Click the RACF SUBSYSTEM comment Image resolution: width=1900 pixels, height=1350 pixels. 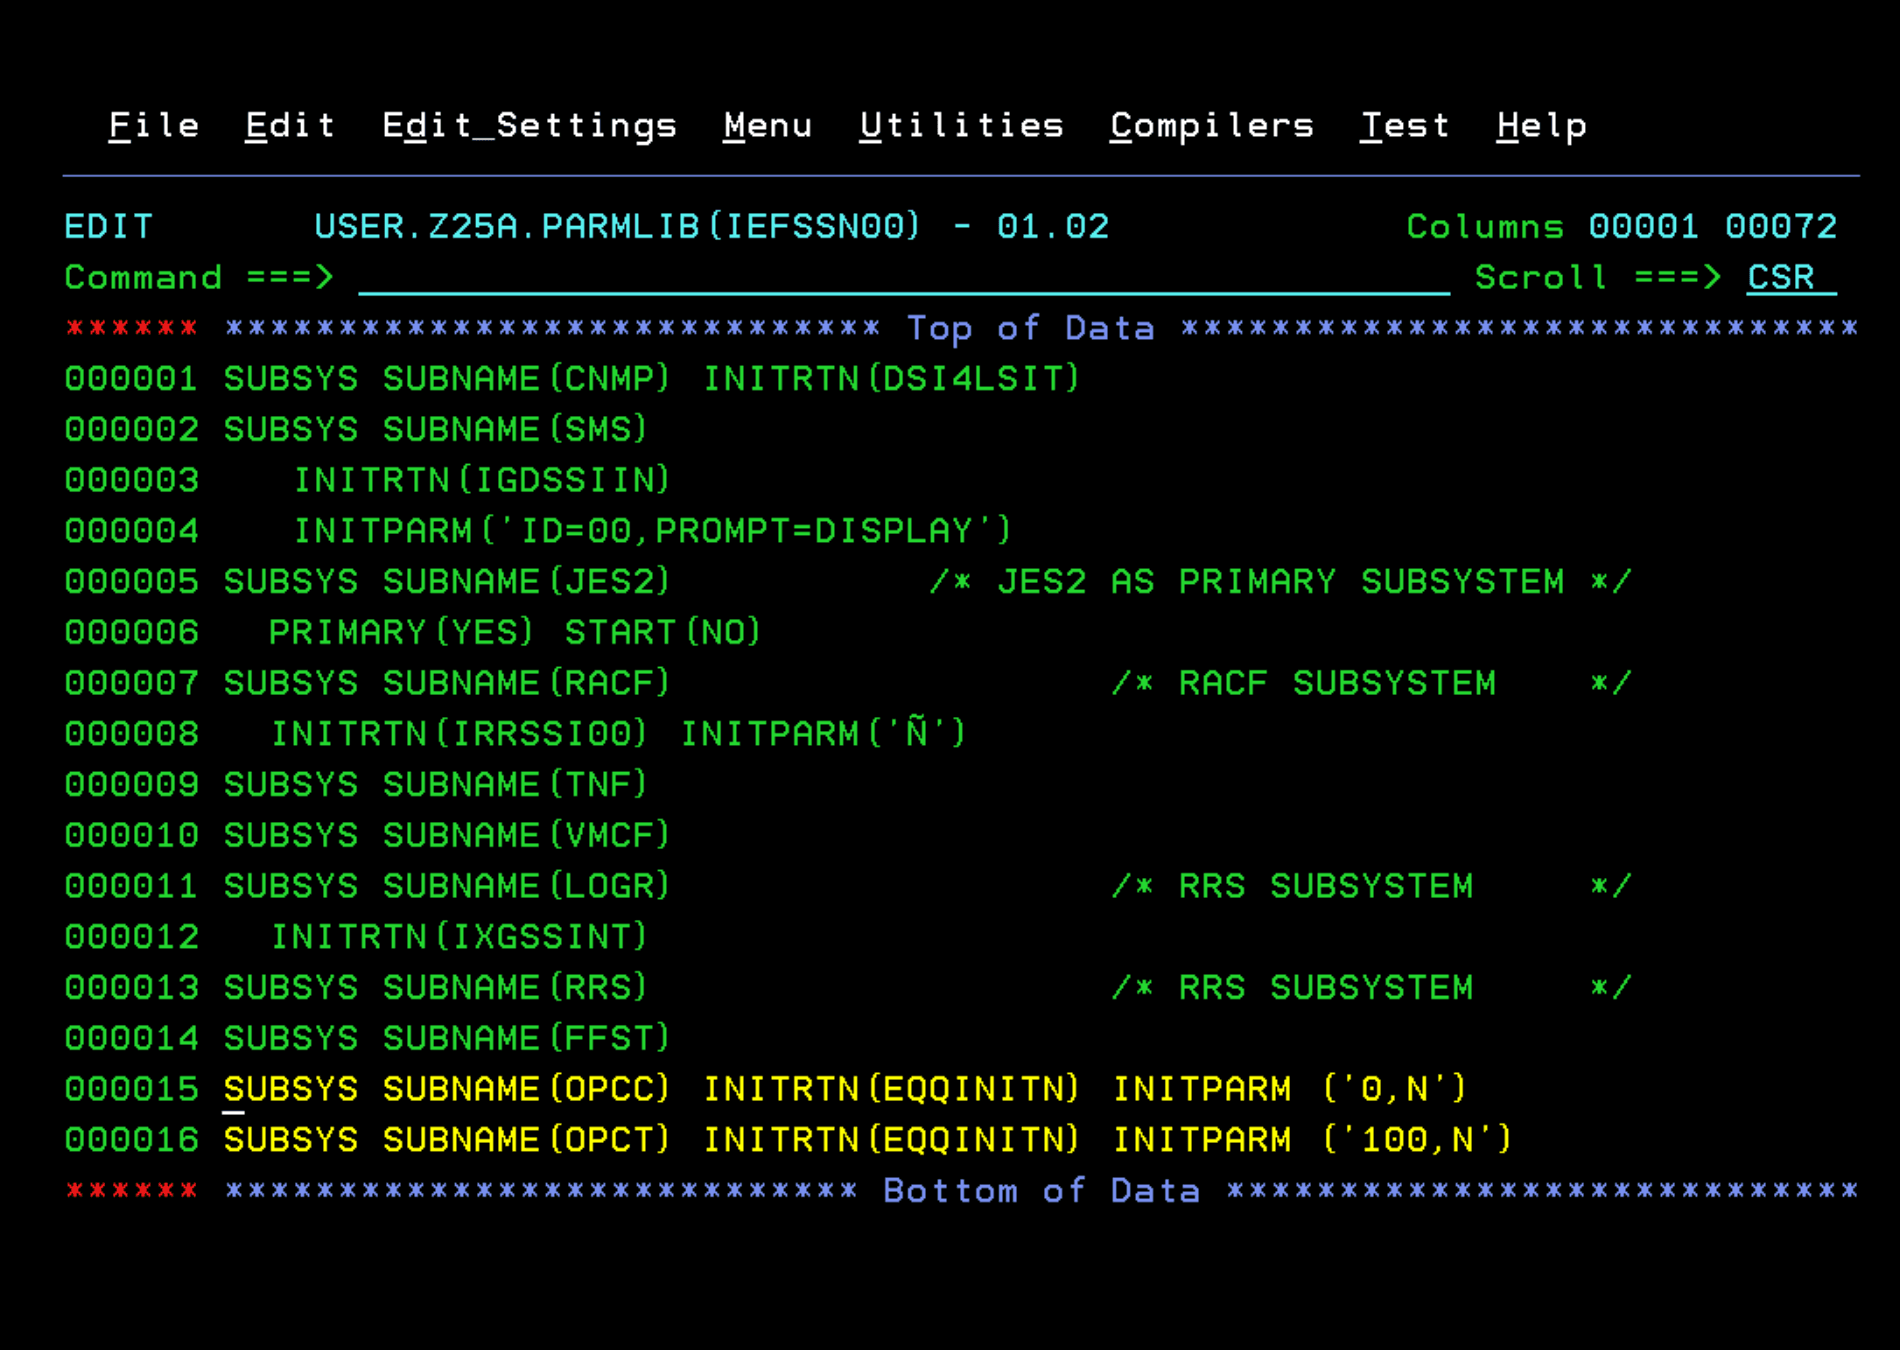point(1336,684)
